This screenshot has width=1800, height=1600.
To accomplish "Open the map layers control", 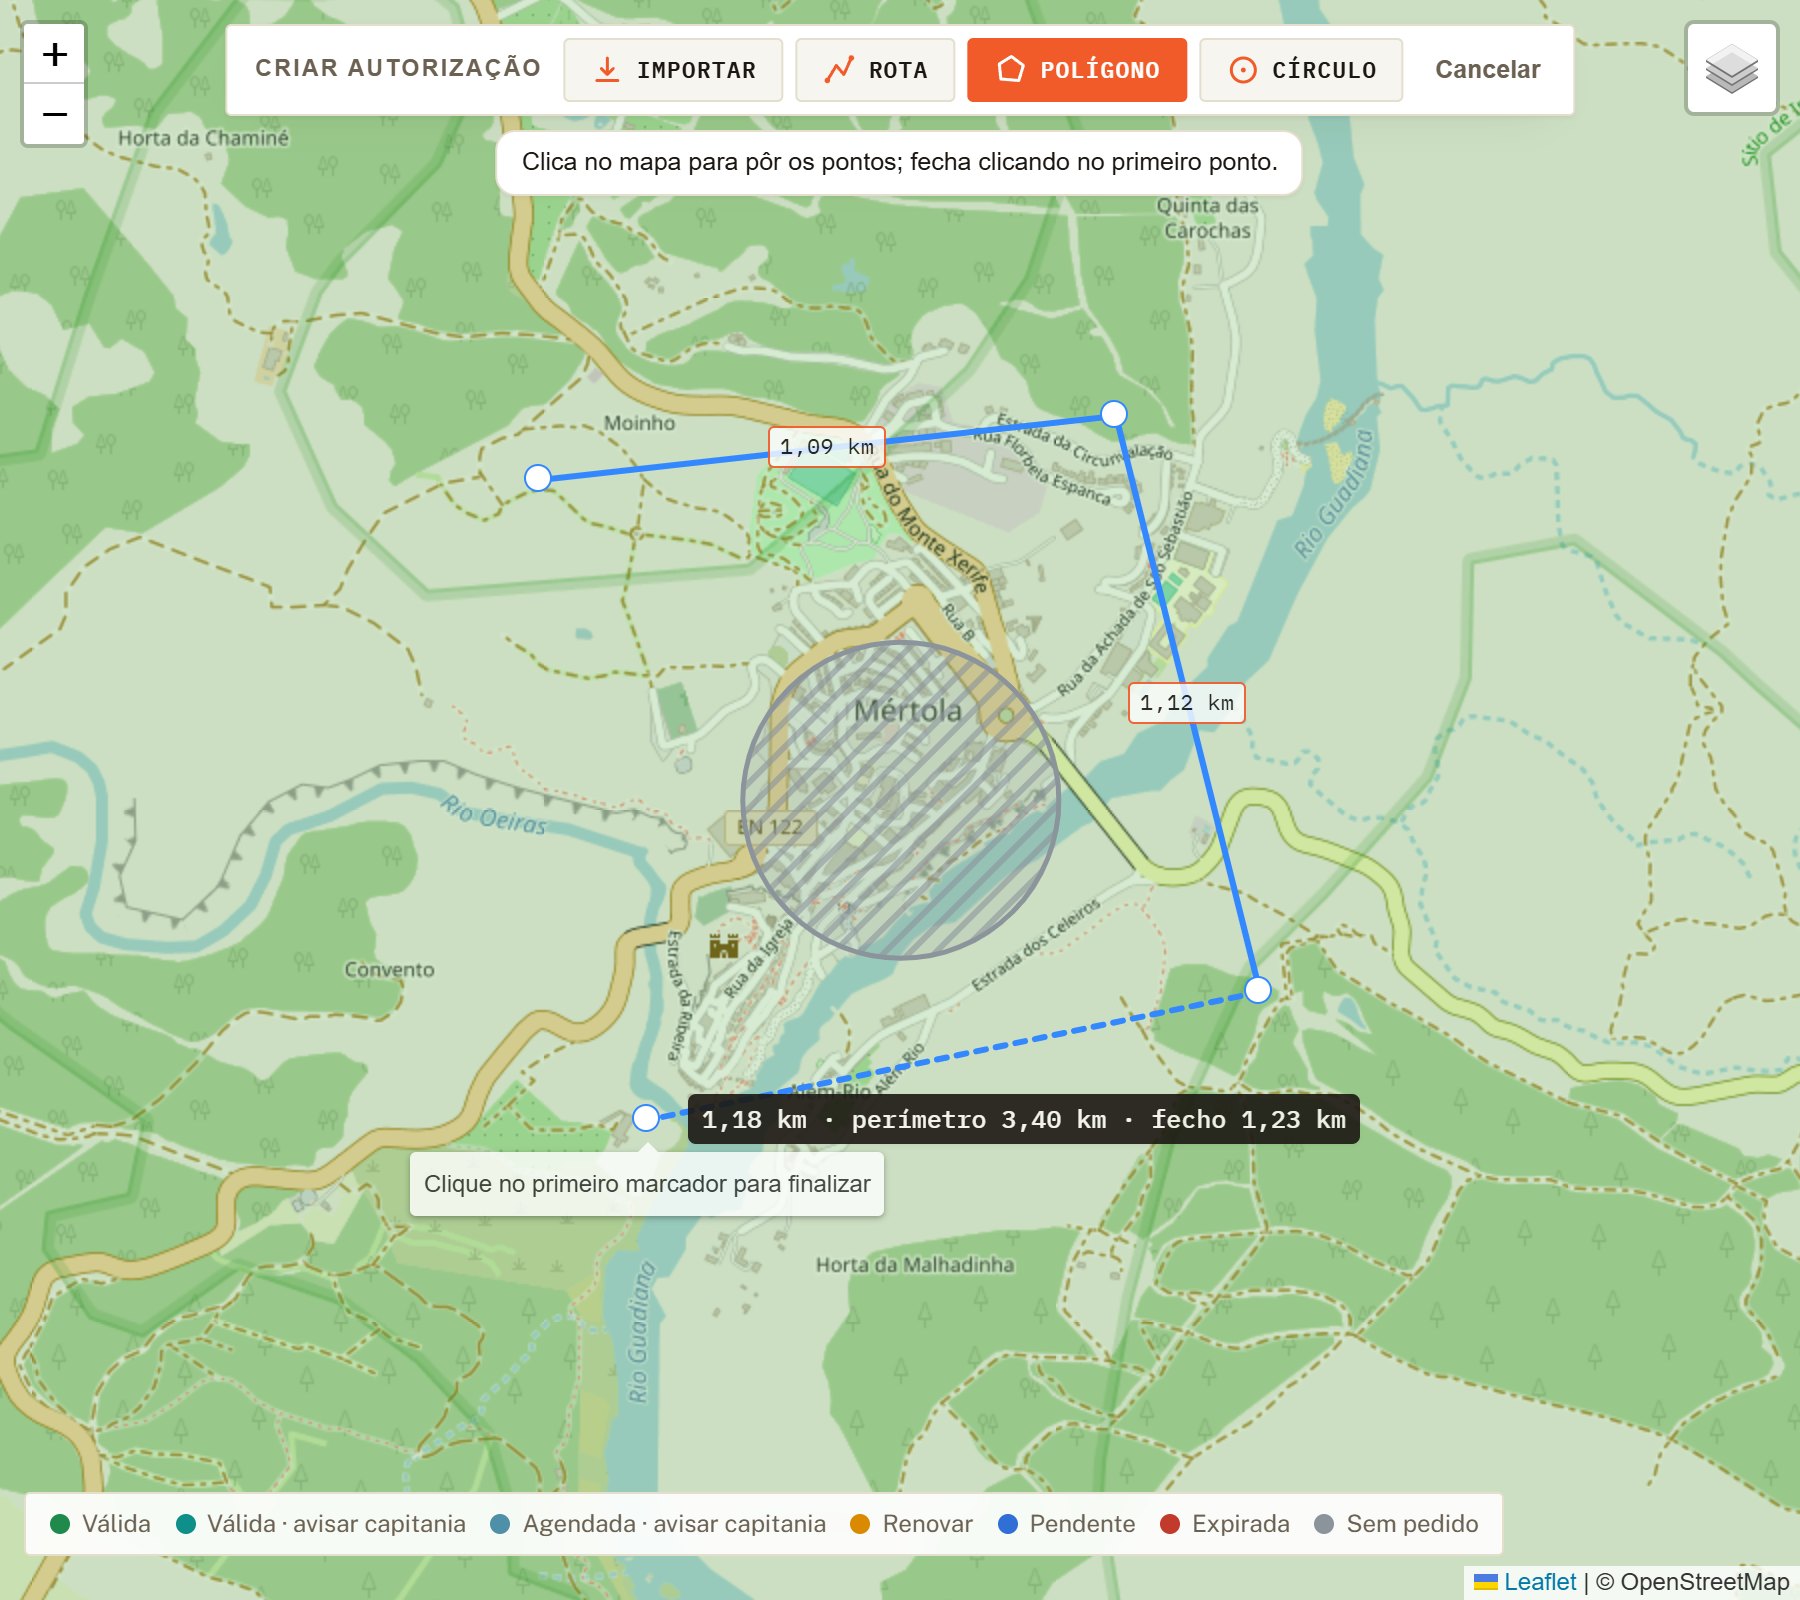I will pyautogui.click(x=1732, y=69).
